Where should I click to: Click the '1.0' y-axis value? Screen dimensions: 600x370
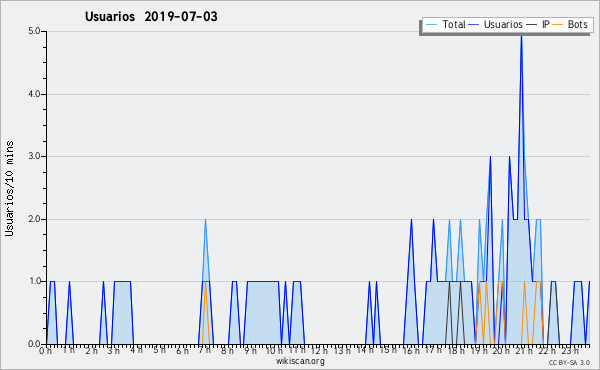point(34,281)
